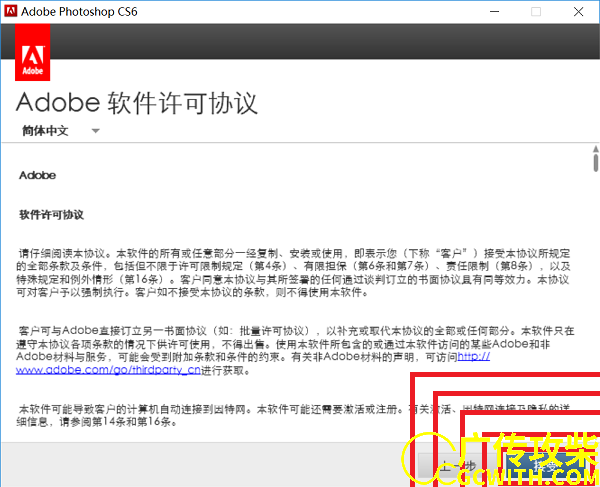This screenshot has width=600, height=487.
Task: Click the paragraph starting with 请仔细阅读本协议
Action: (293, 273)
